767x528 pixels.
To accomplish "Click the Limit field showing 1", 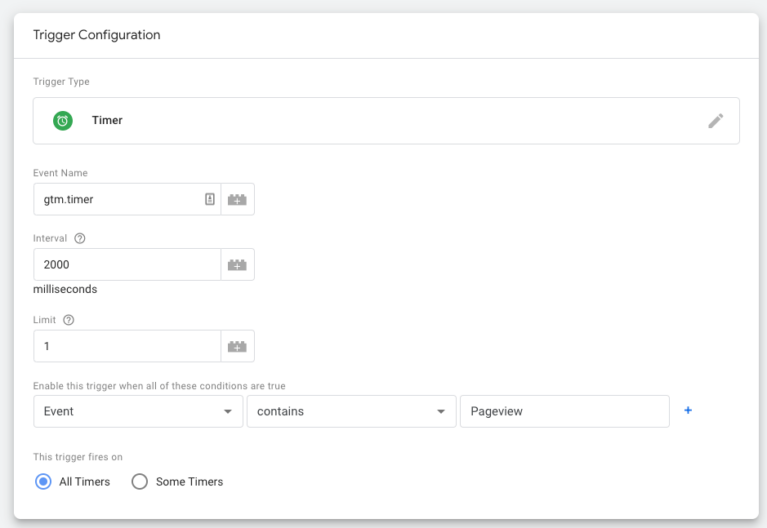I will coord(125,346).
